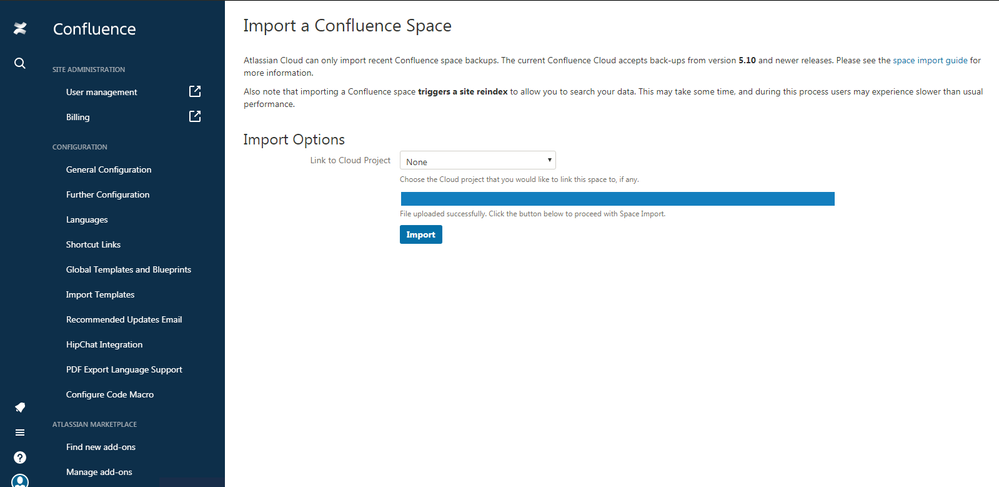Go to User management
Screen dimensions: 999x487
click(x=101, y=92)
